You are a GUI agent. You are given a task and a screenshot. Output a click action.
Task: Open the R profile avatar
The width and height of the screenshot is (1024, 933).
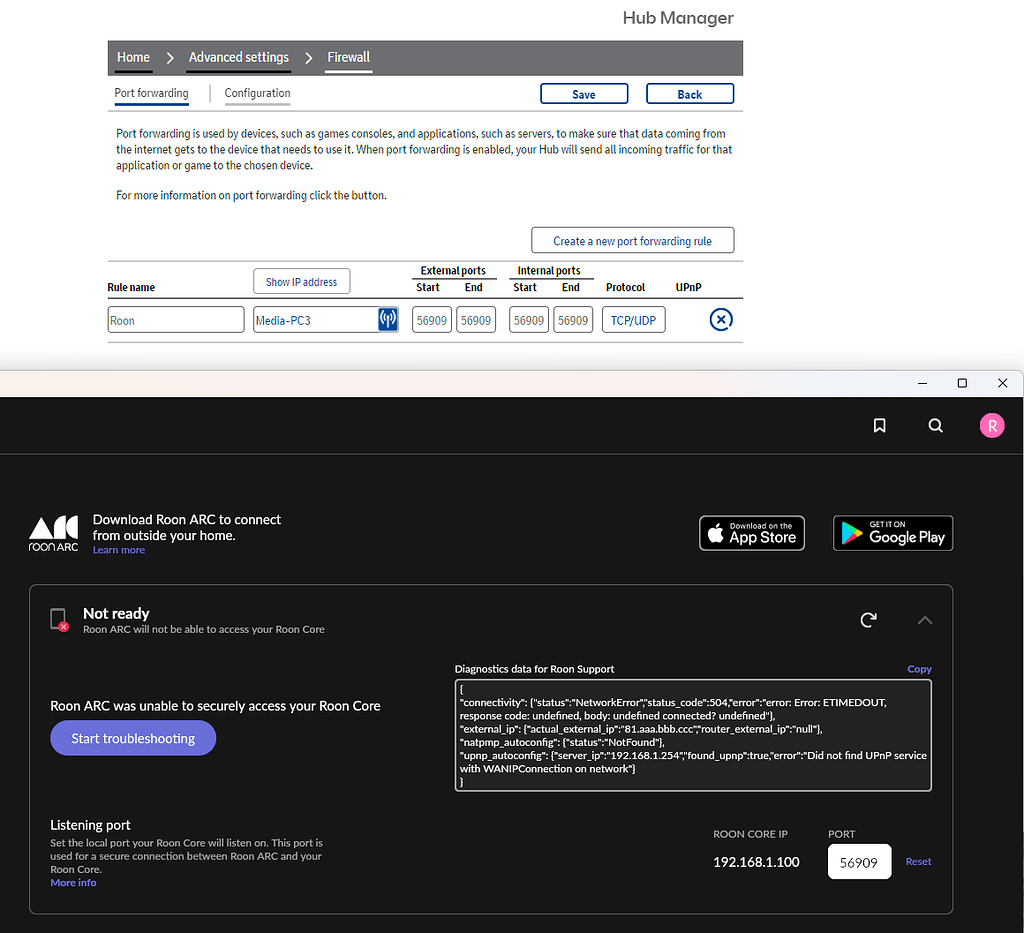pyautogui.click(x=991, y=425)
